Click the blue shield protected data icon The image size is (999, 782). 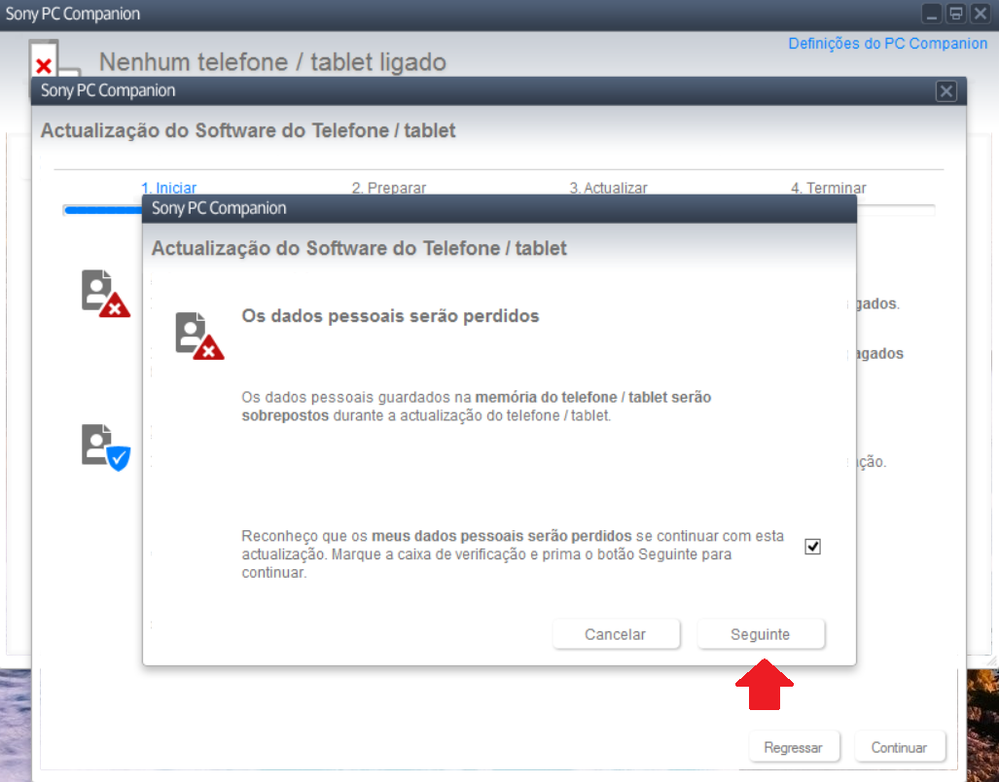tap(105, 447)
